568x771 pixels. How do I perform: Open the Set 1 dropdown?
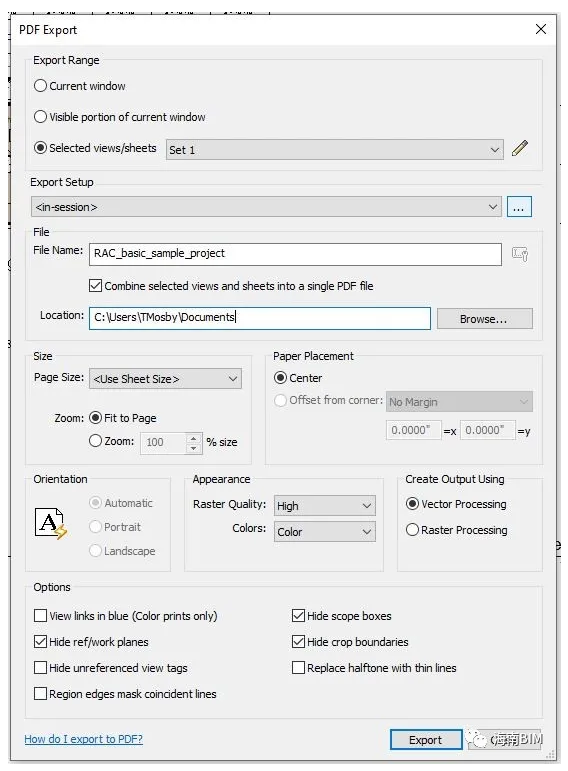(x=334, y=150)
